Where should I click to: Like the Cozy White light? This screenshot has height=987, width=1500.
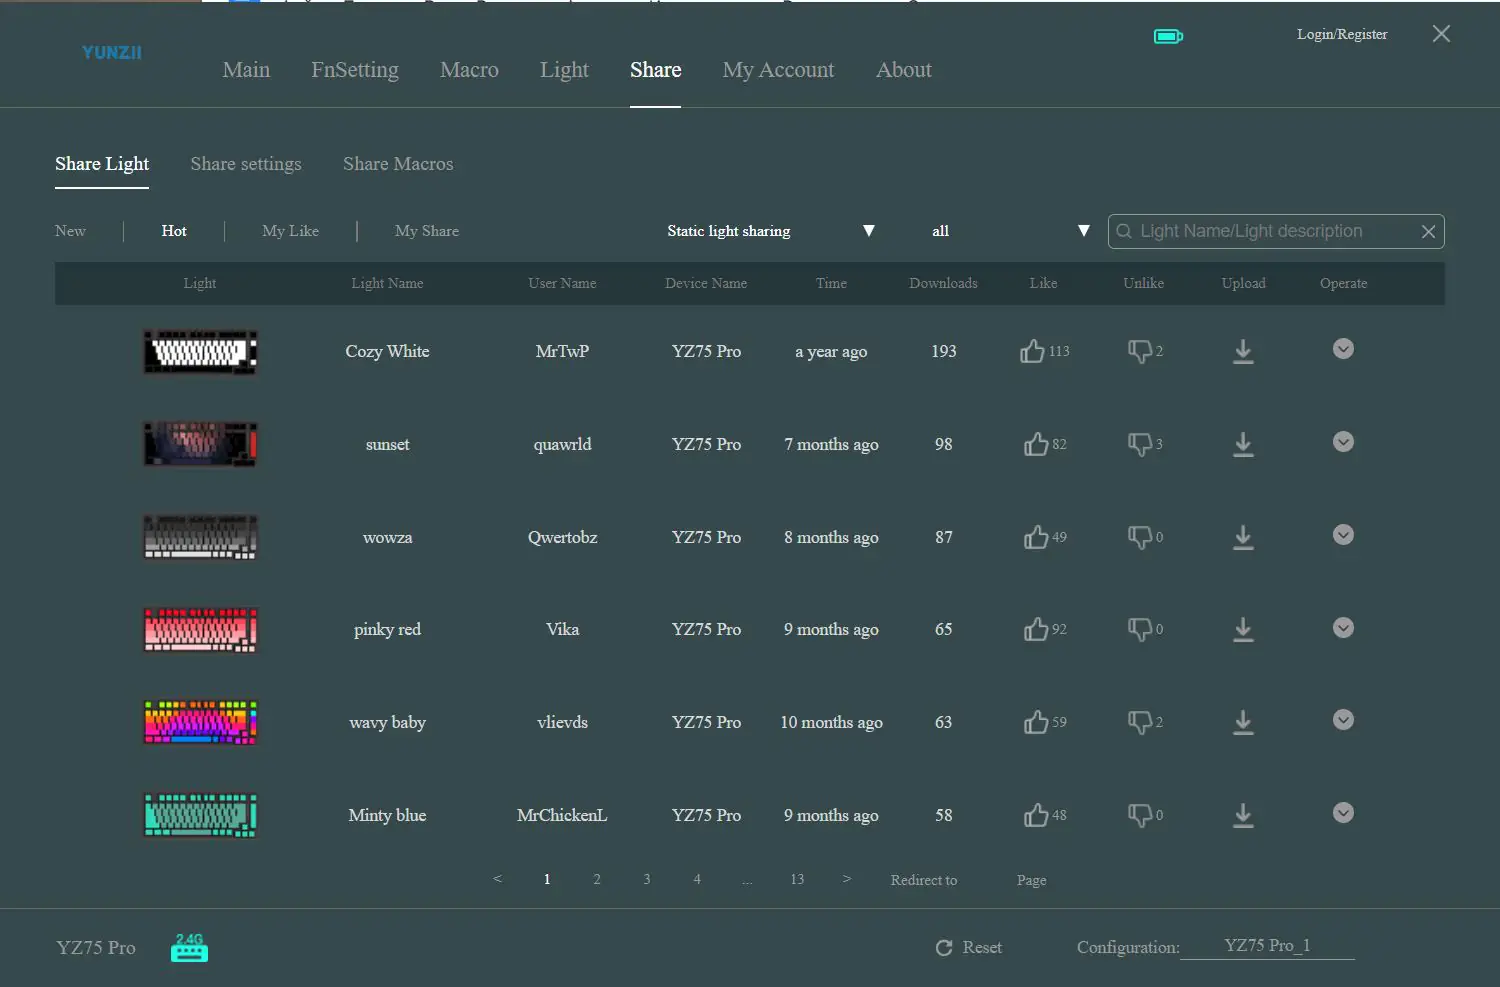click(1032, 351)
